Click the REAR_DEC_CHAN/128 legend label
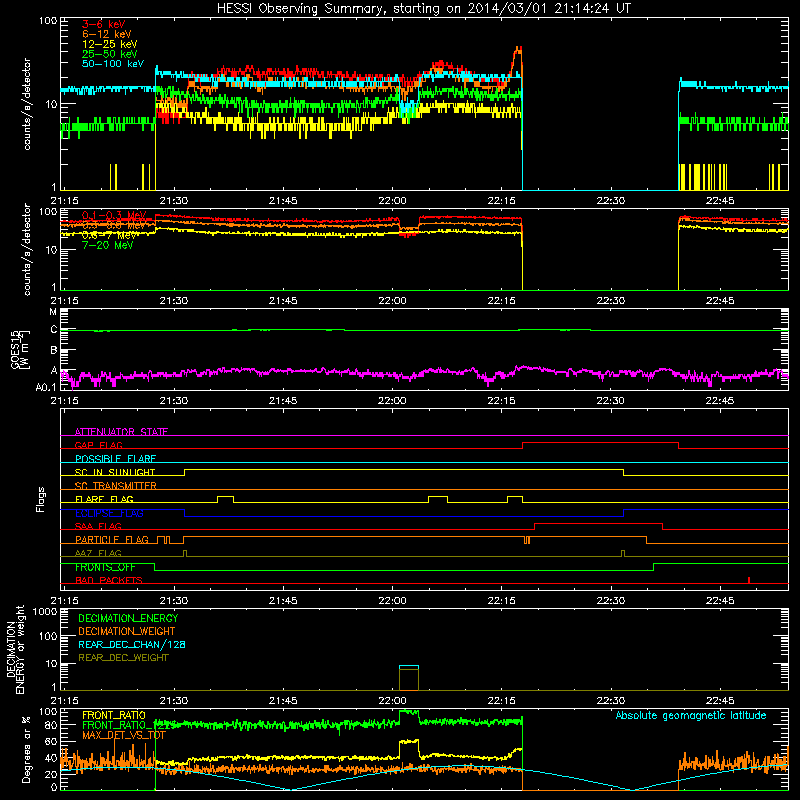This screenshot has height=800, width=800. [132, 644]
